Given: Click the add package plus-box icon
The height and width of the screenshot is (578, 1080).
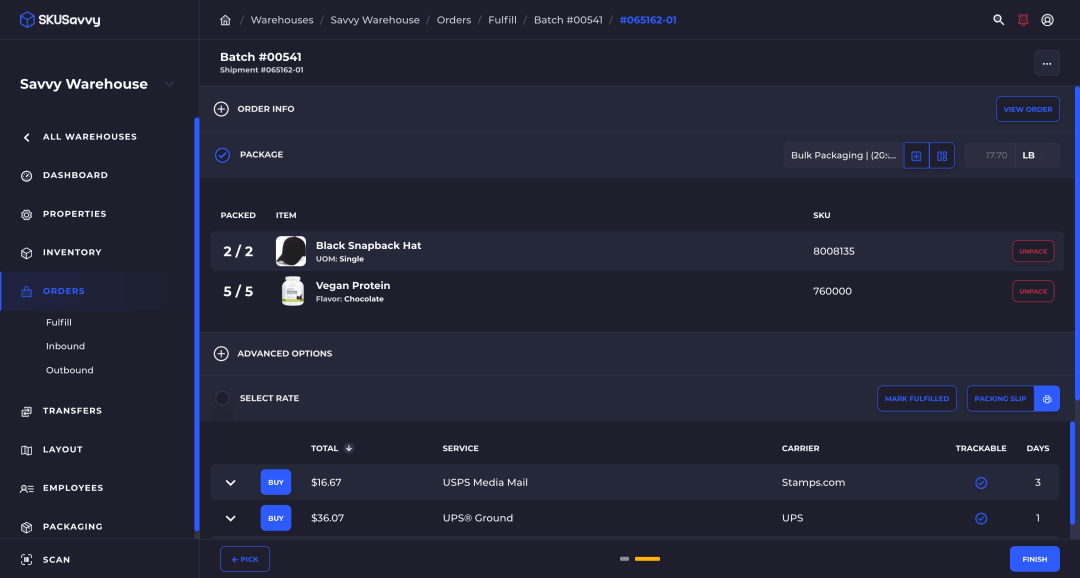Looking at the screenshot, I should click(x=916, y=156).
